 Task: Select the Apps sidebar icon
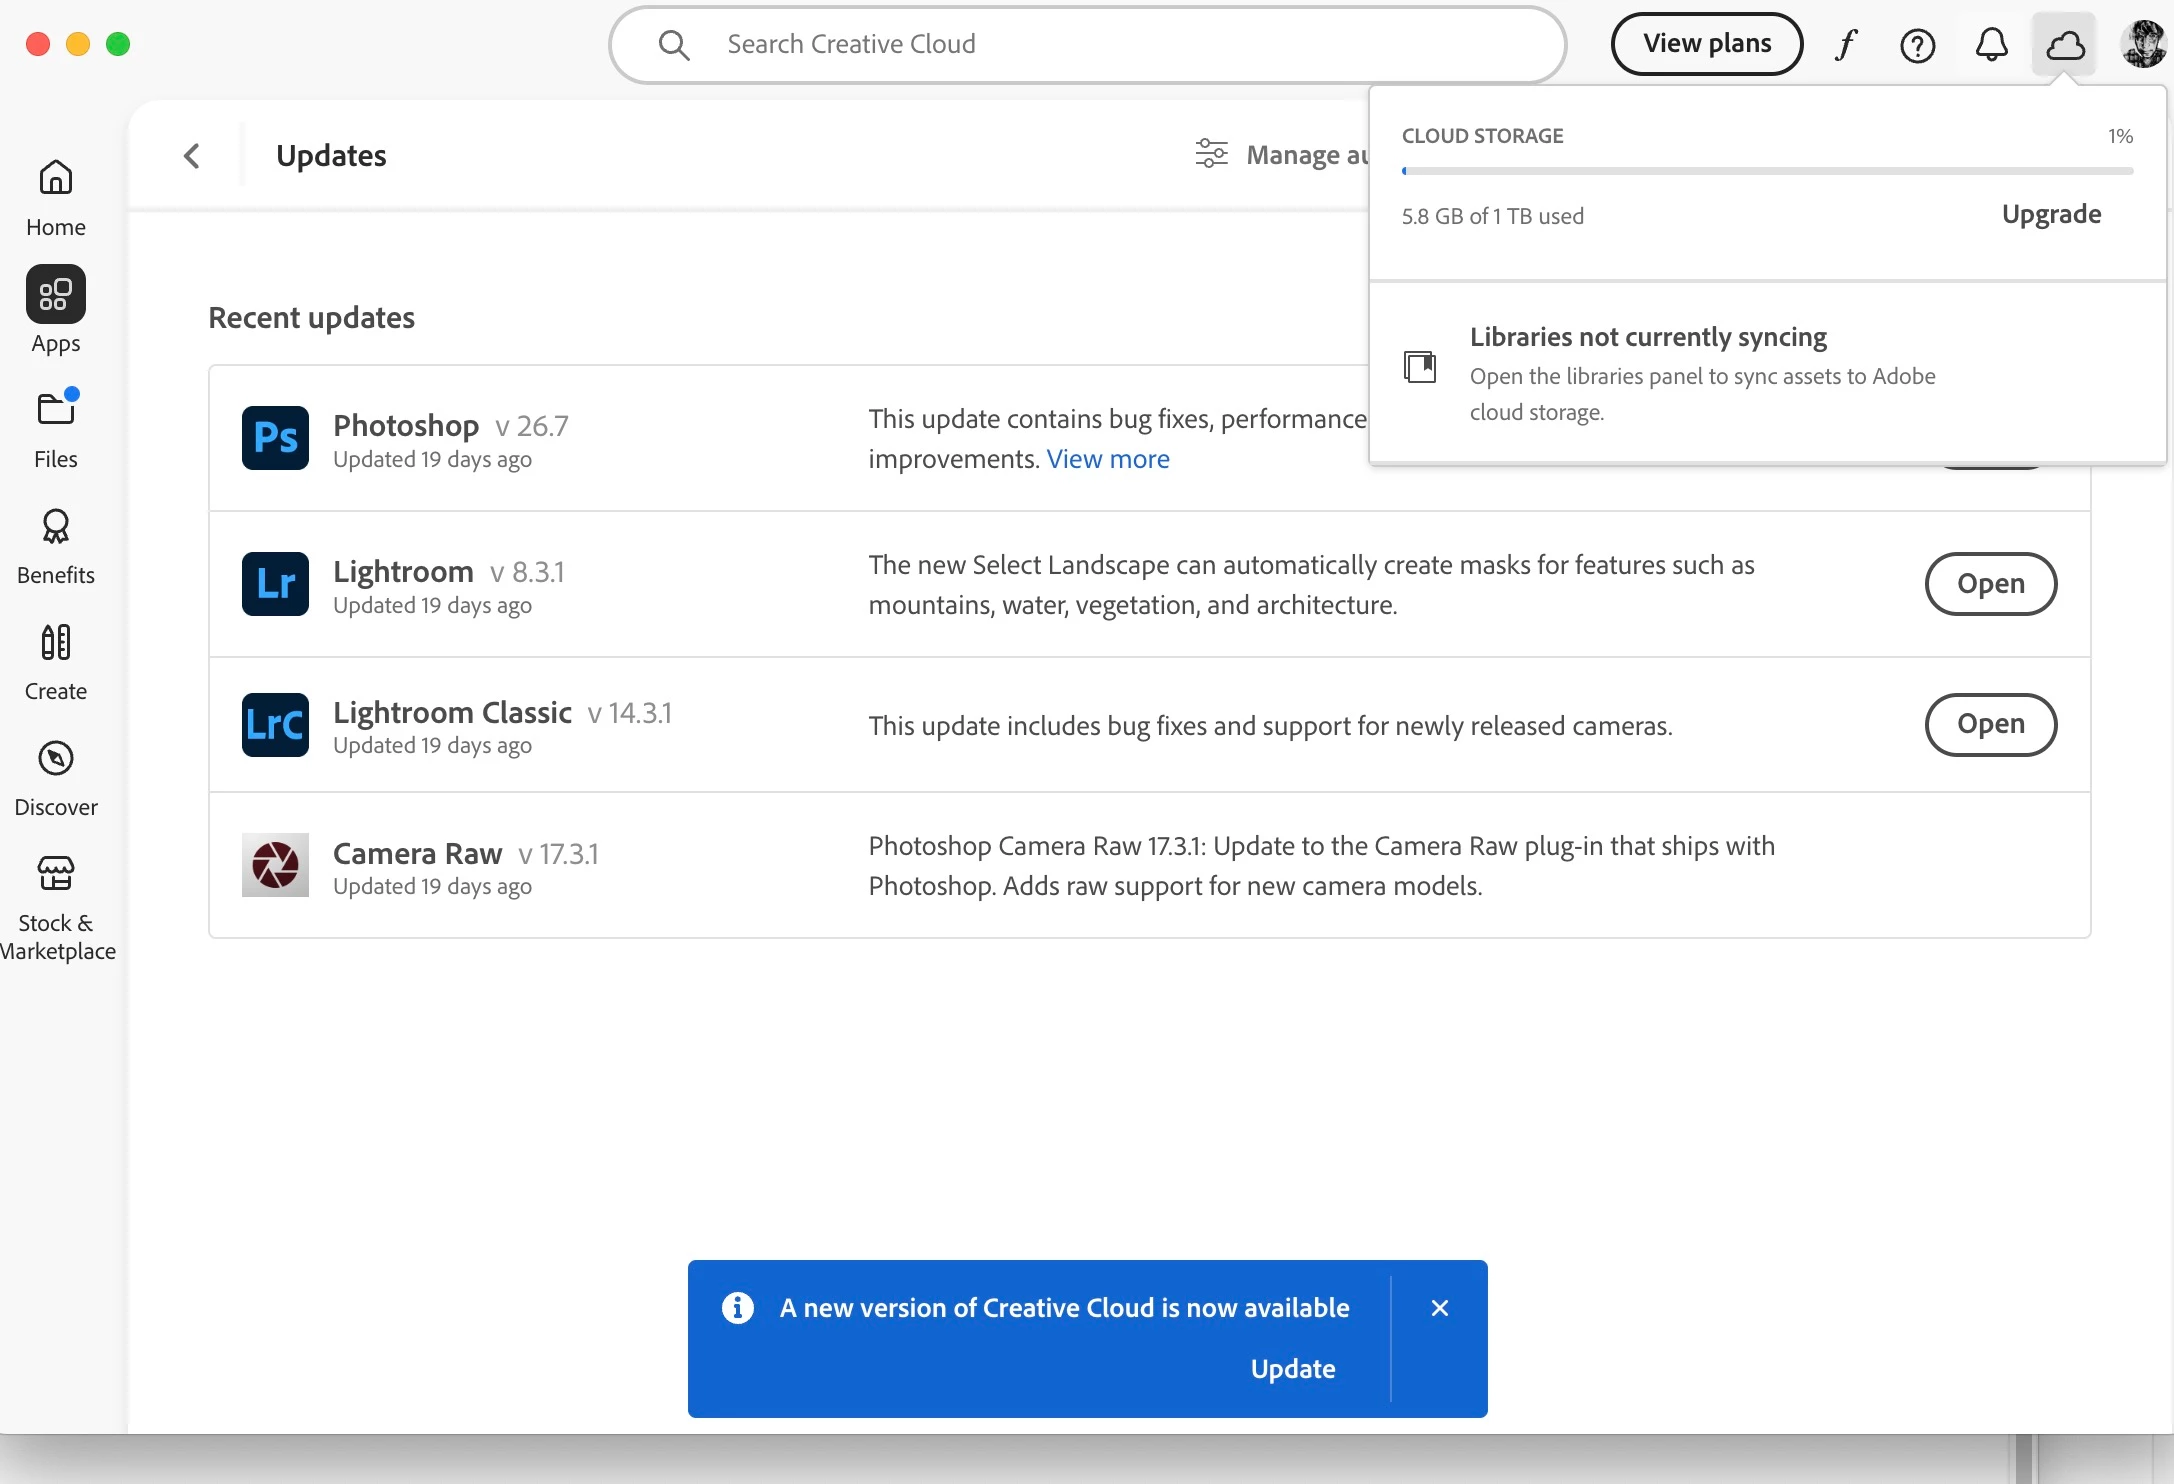(x=56, y=295)
